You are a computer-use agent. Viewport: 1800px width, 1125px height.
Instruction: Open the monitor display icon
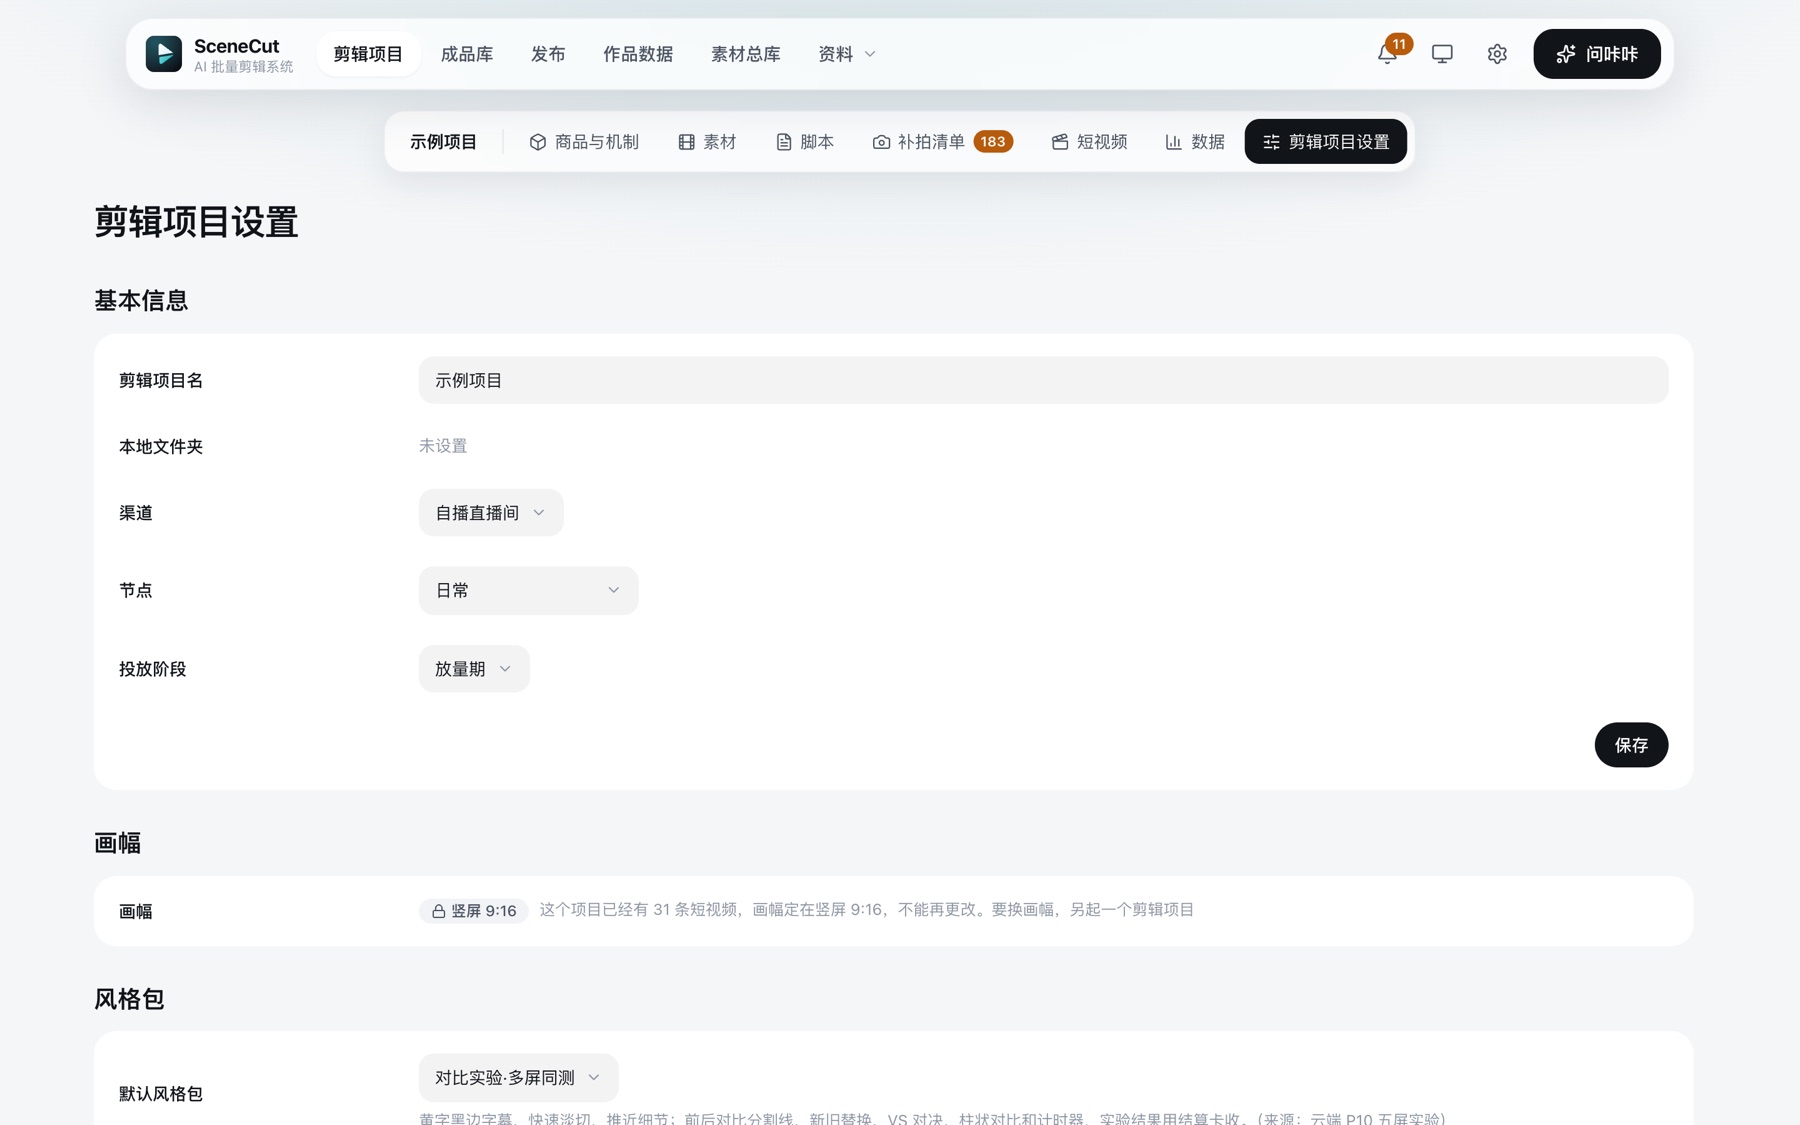[x=1442, y=54]
